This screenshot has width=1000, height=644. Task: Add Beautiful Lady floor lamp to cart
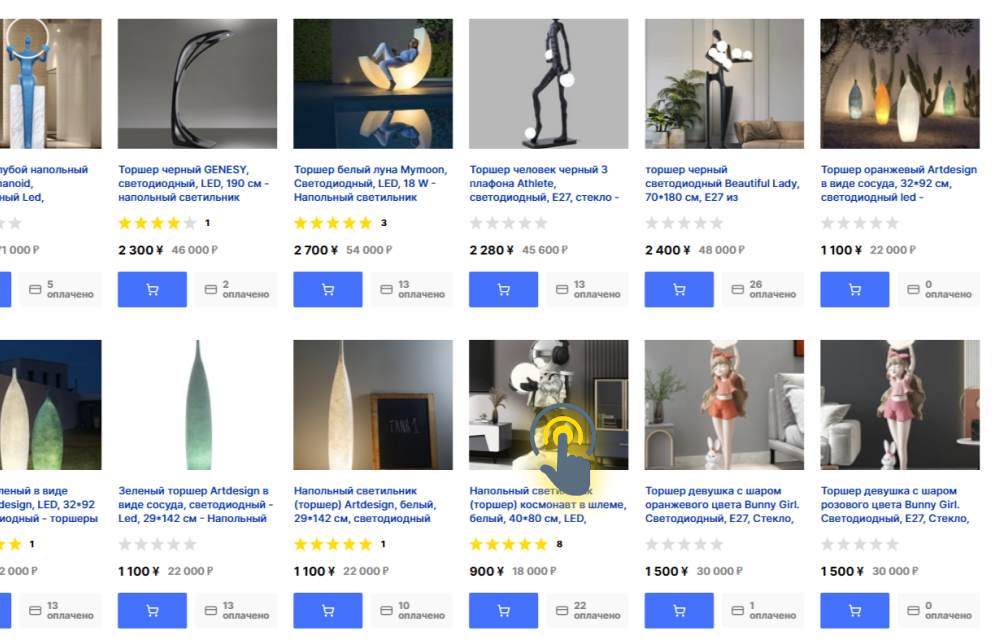[679, 290]
